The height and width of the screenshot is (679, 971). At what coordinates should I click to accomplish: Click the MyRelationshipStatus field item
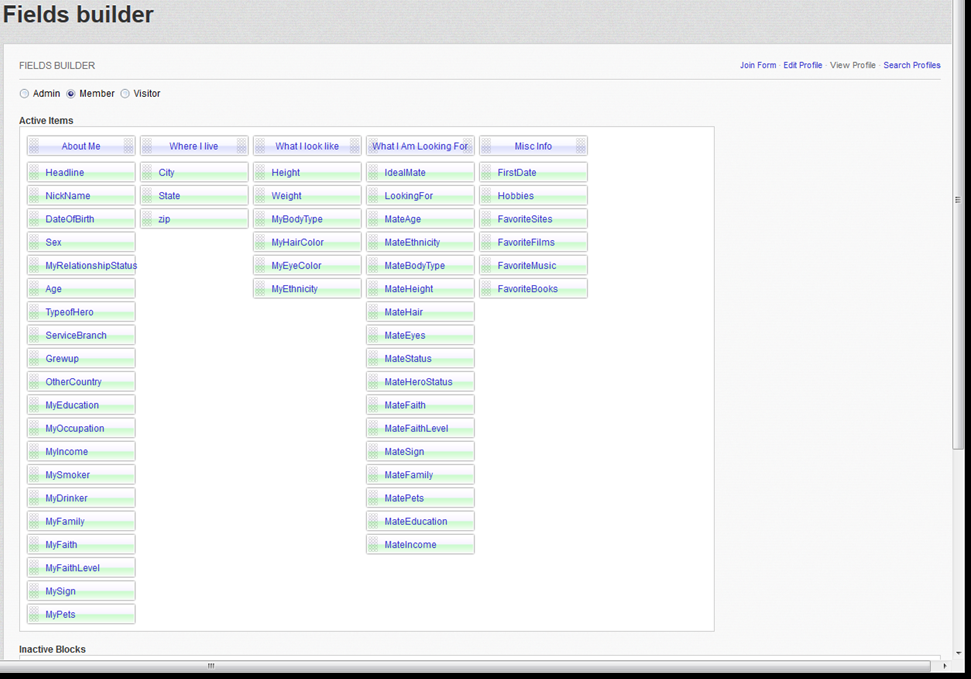88,266
